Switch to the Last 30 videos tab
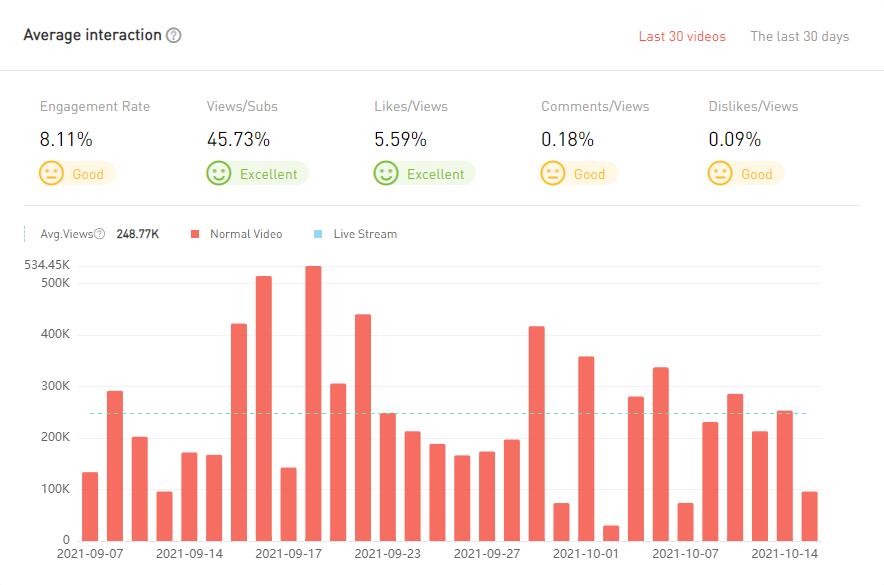This screenshot has width=884, height=585. pyautogui.click(x=682, y=36)
